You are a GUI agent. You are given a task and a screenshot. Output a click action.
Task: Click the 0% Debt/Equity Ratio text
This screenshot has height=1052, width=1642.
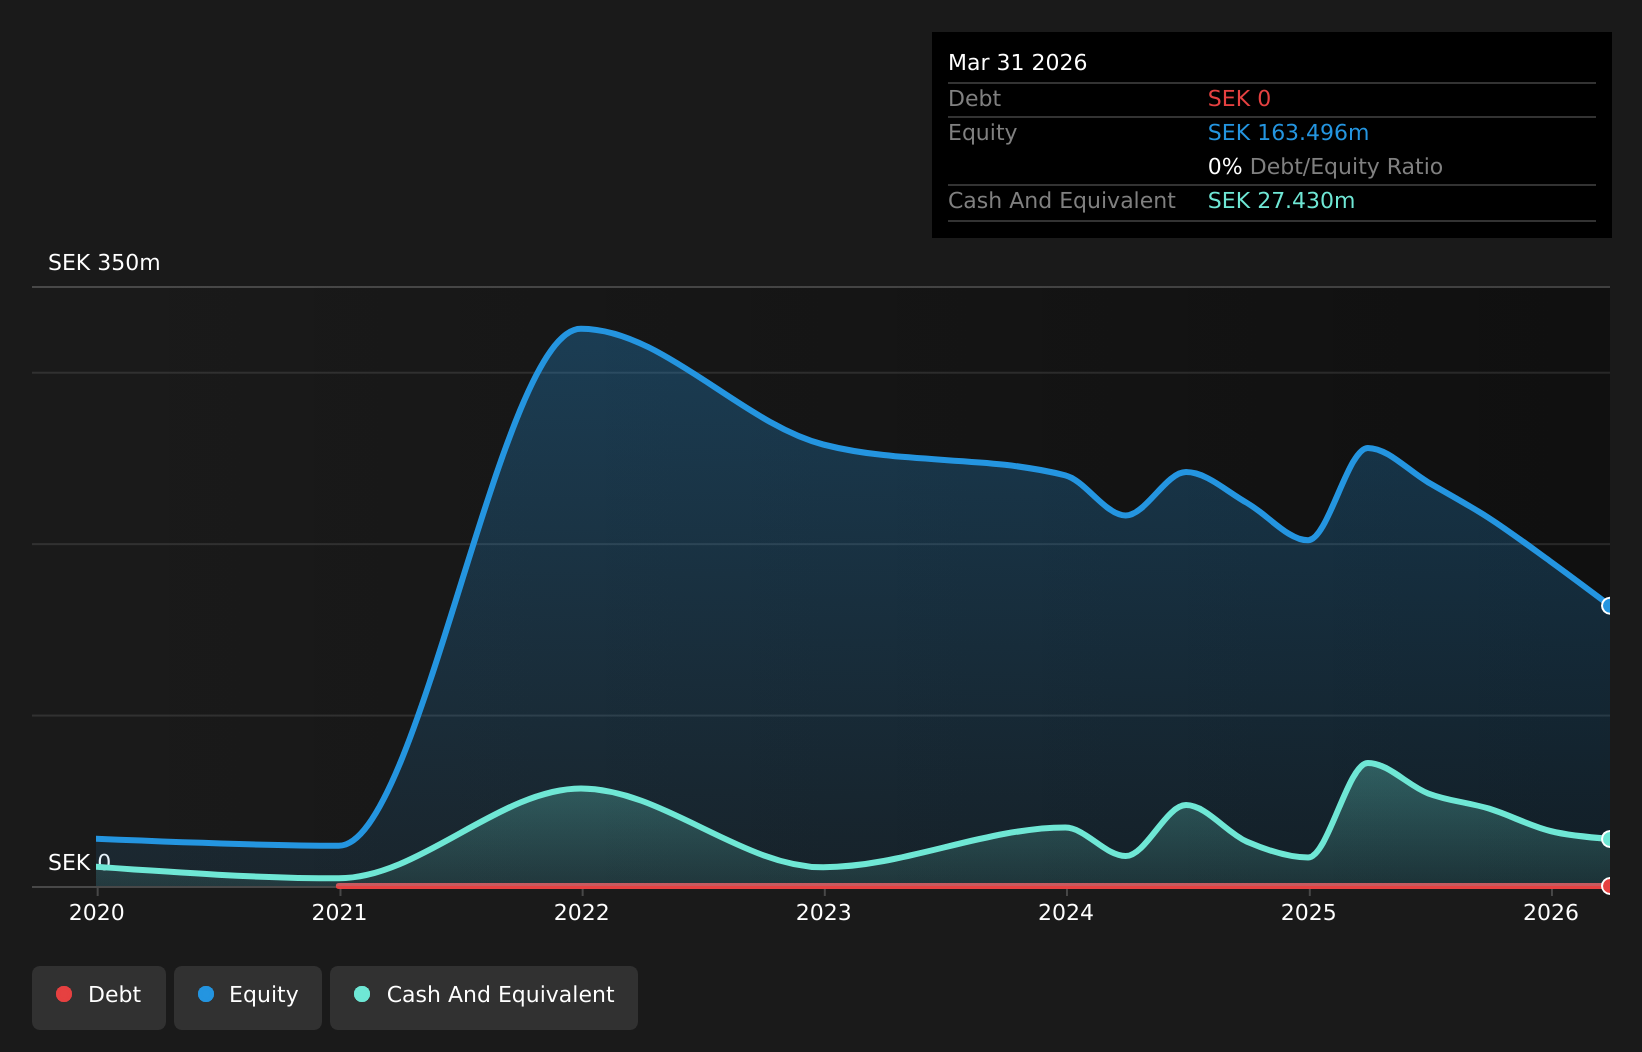point(1325,167)
